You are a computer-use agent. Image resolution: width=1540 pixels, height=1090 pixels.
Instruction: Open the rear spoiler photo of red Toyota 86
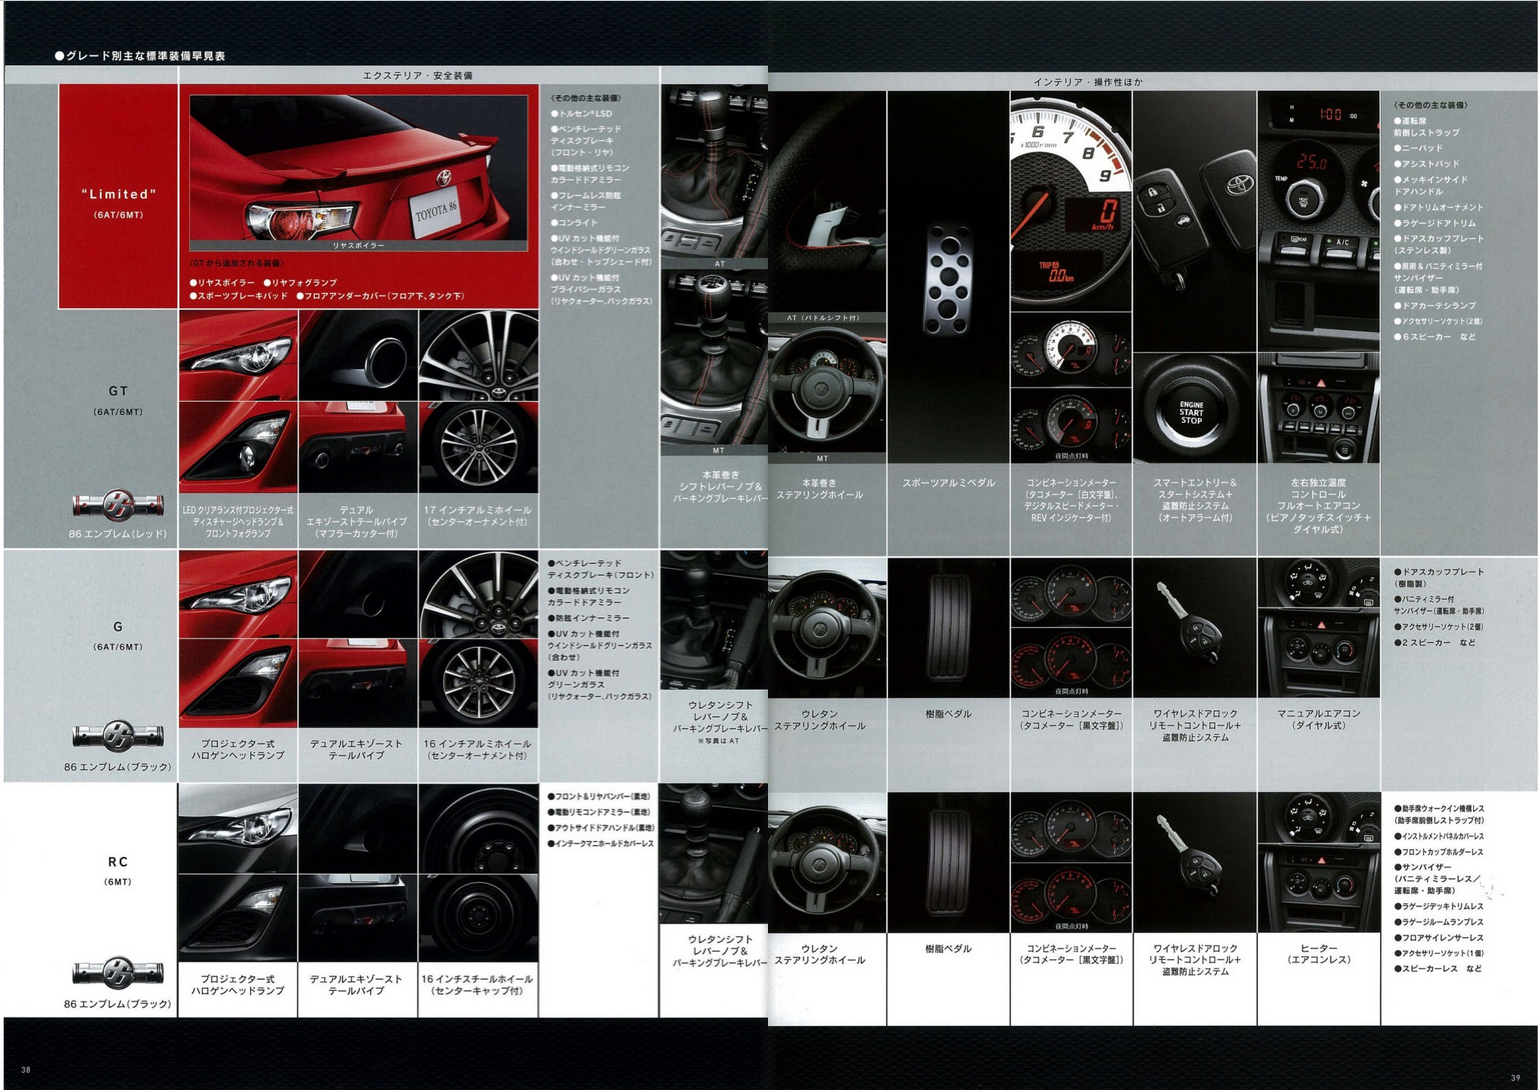pos(358,170)
